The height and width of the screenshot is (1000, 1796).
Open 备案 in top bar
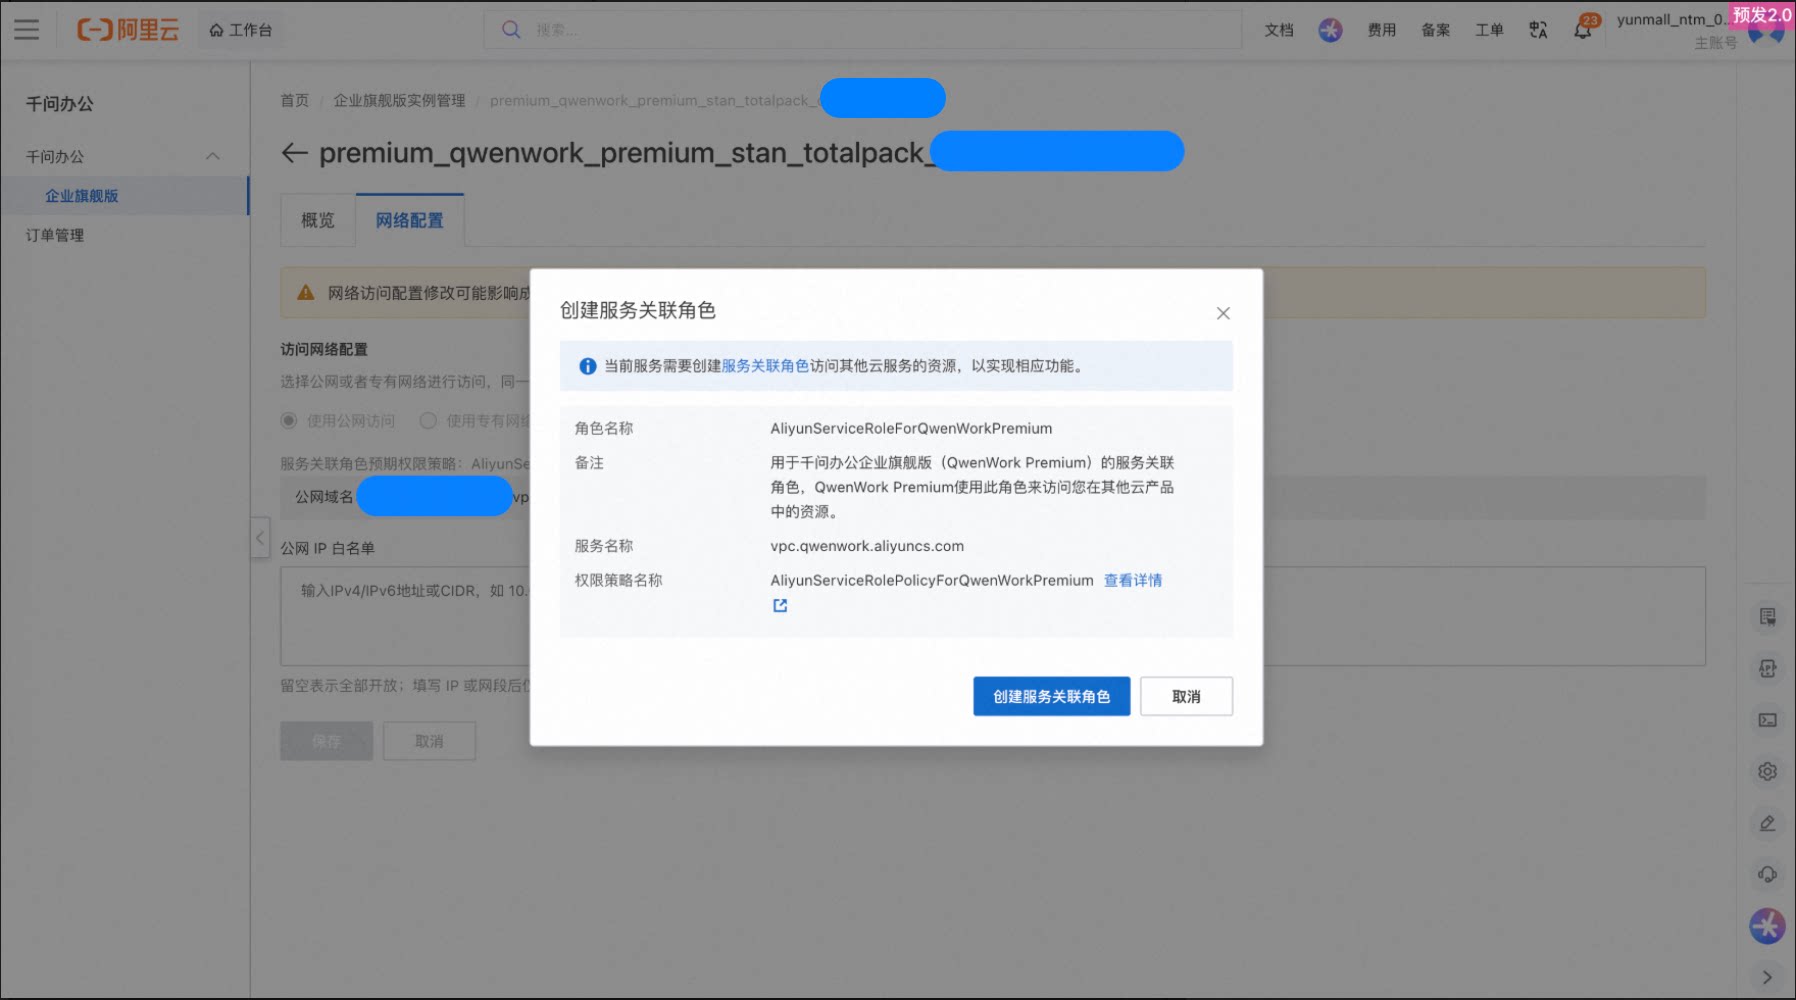pyautogui.click(x=1436, y=30)
